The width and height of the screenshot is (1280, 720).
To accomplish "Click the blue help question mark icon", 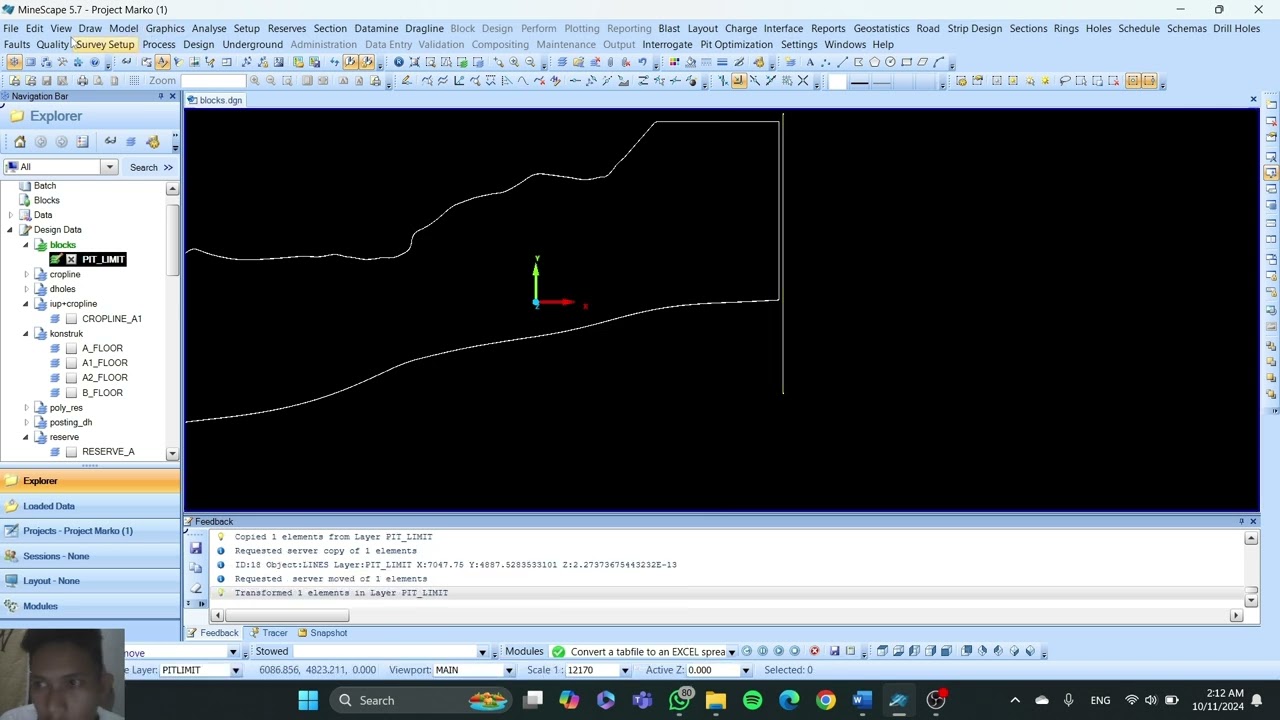I will 94,62.
